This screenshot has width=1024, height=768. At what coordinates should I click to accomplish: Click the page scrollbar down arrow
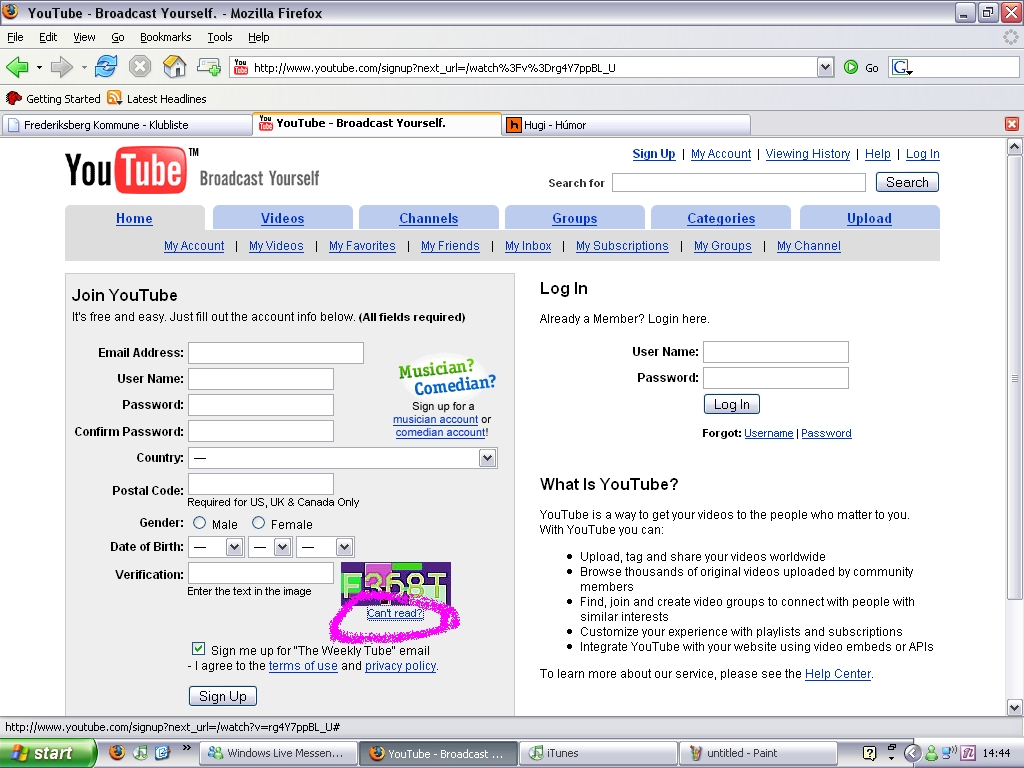(1014, 707)
